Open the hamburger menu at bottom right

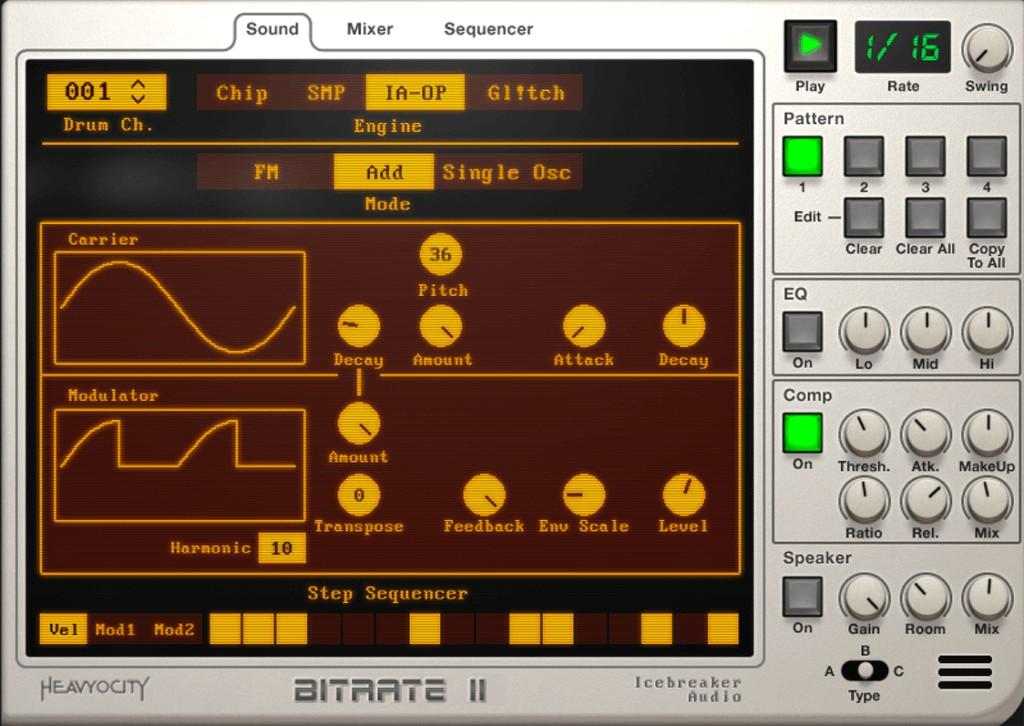[x=963, y=674]
